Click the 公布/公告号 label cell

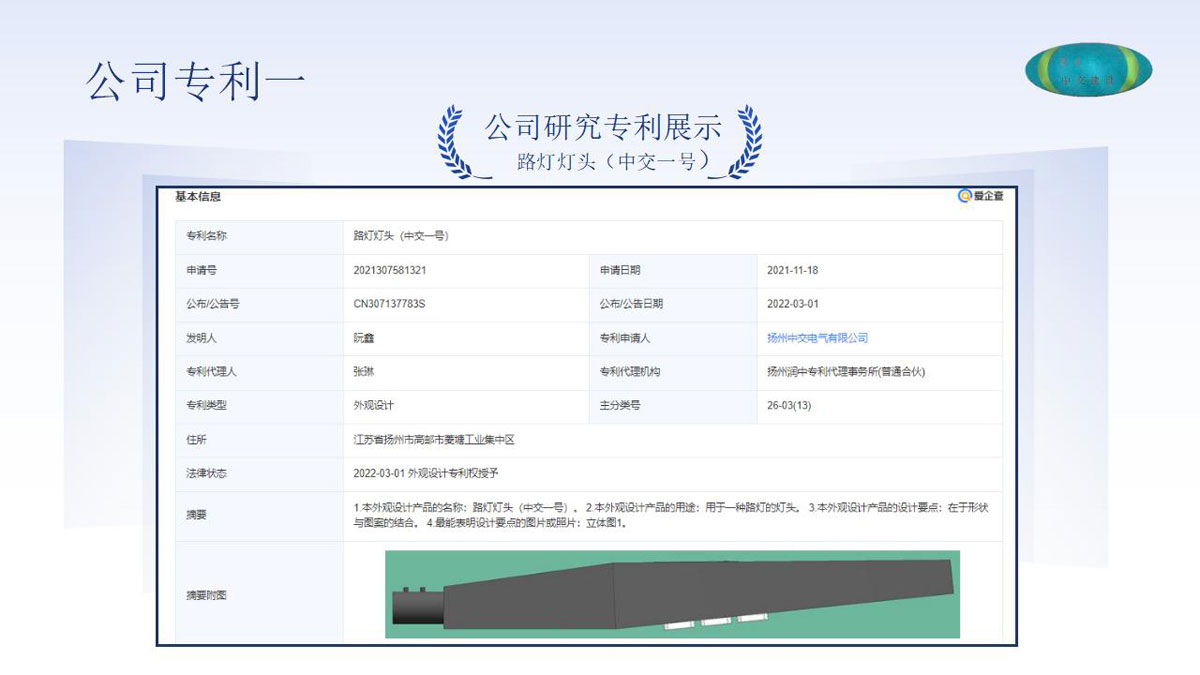(260, 304)
